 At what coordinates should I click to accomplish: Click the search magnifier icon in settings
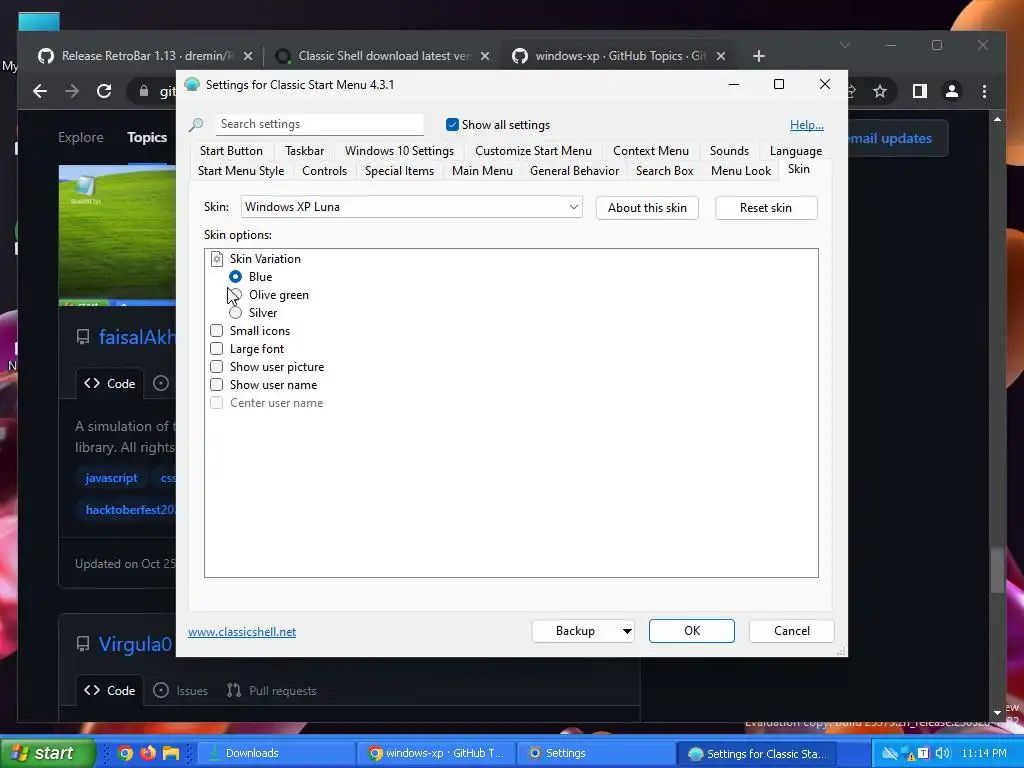[196, 124]
